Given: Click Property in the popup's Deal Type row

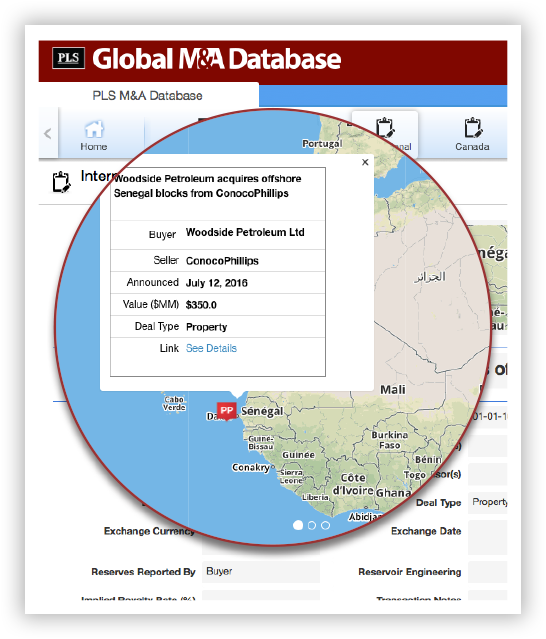Looking at the screenshot, I should click(x=206, y=327).
